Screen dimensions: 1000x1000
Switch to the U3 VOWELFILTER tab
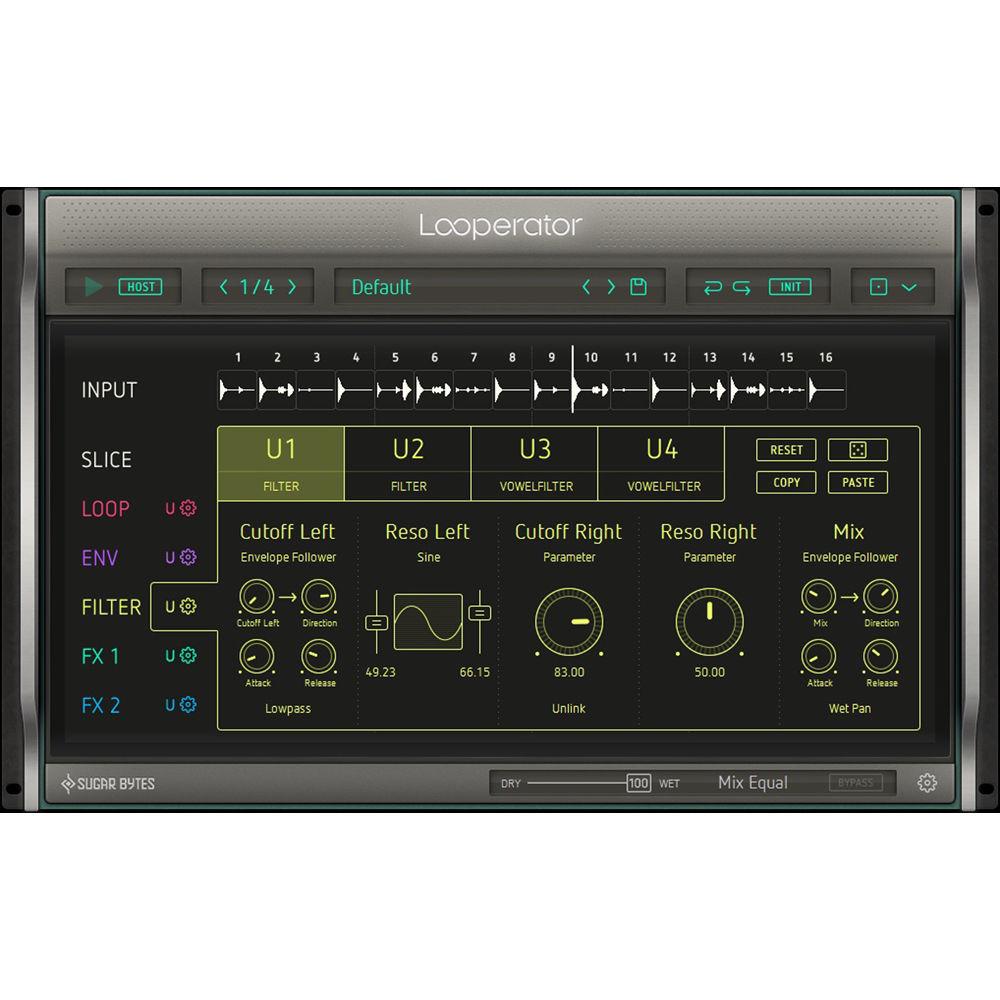point(535,463)
